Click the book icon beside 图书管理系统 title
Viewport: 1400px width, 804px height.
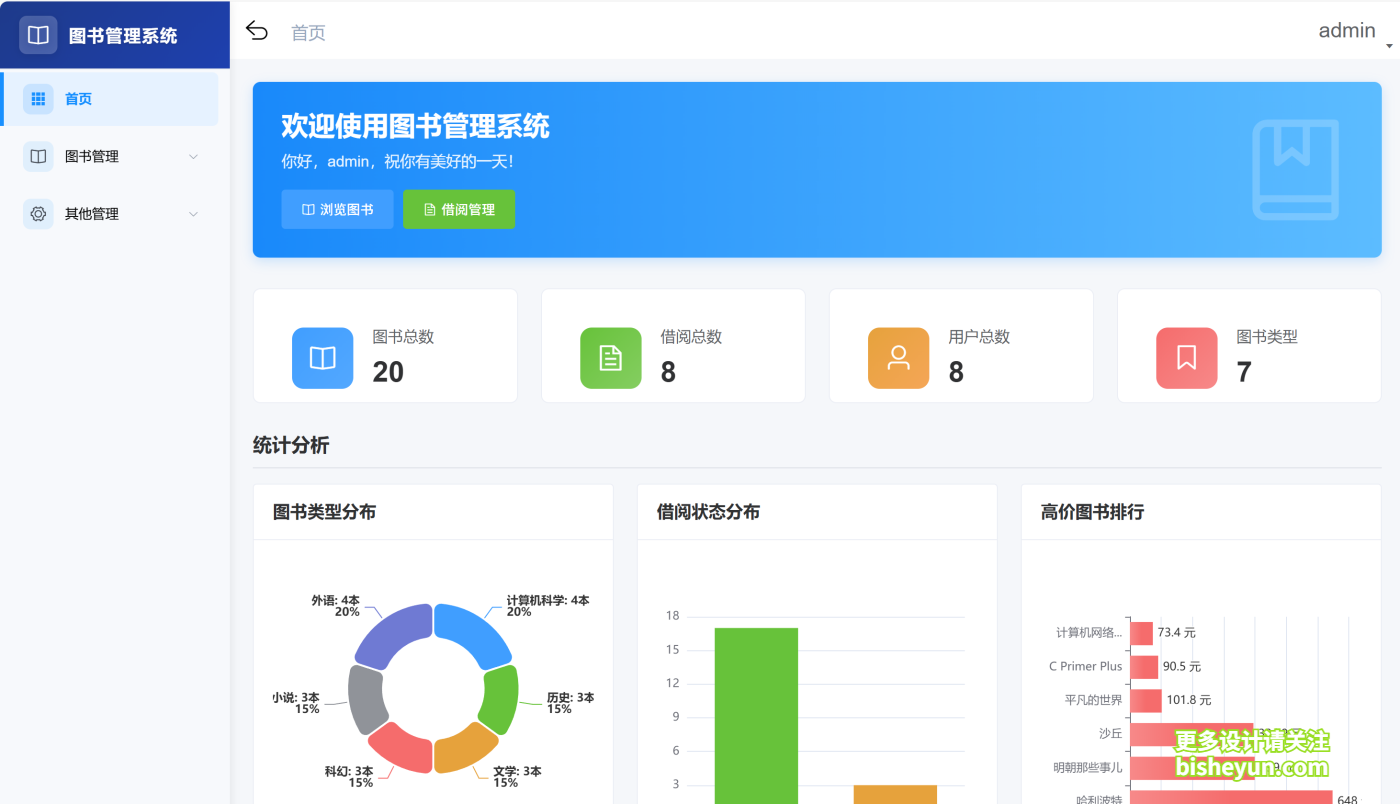pyautogui.click(x=38, y=34)
